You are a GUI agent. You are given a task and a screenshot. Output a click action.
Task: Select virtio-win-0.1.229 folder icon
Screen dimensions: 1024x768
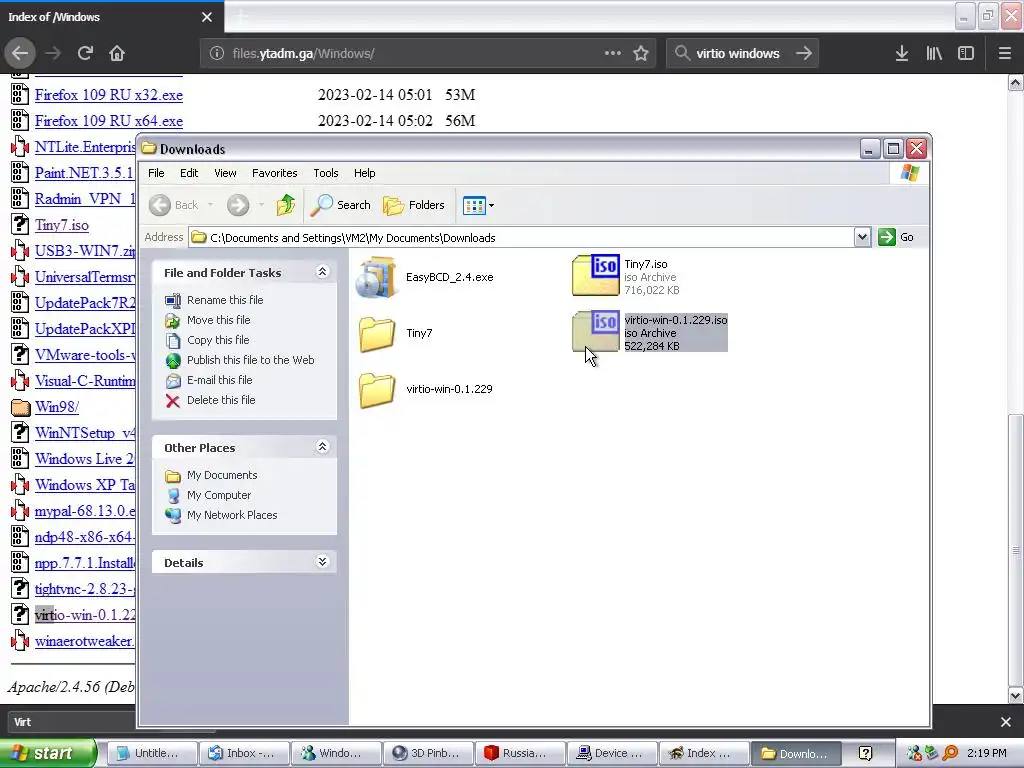pos(377,390)
